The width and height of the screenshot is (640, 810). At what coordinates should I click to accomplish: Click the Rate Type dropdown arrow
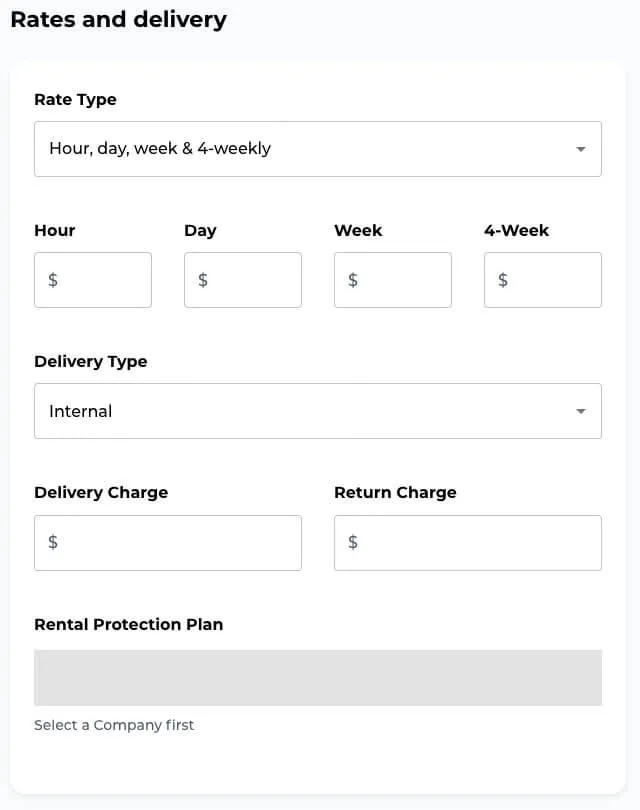581,148
